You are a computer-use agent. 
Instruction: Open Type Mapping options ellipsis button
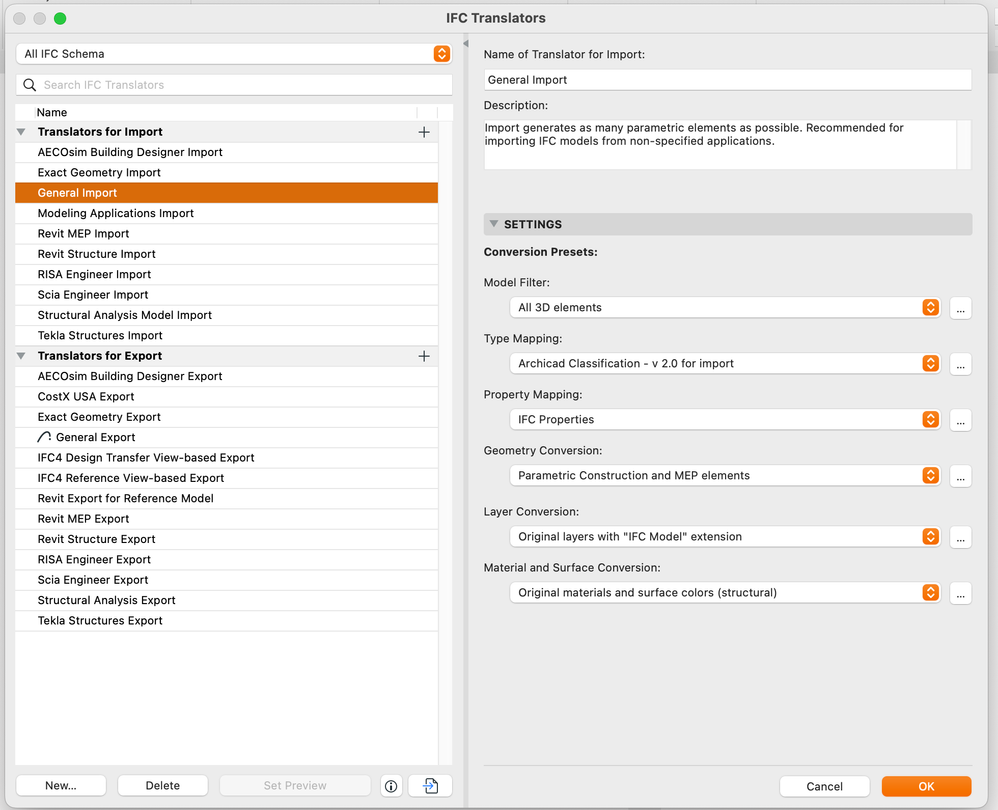(x=960, y=364)
